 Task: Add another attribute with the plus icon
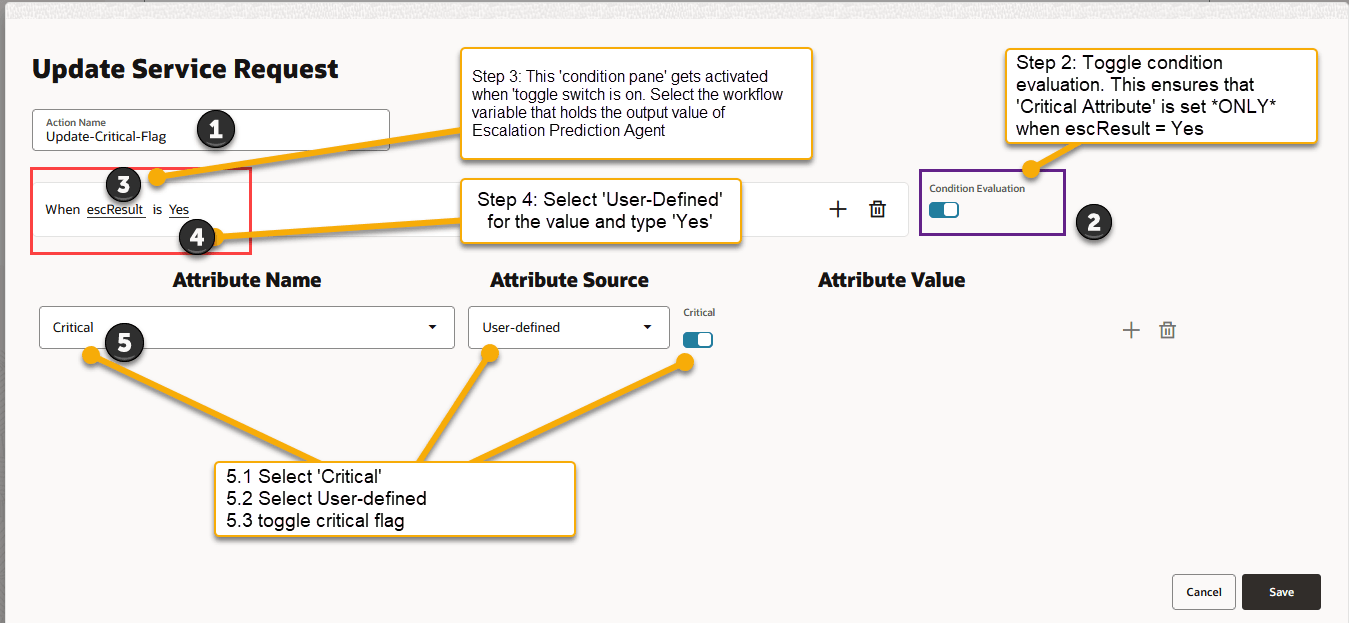tap(1131, 329)
